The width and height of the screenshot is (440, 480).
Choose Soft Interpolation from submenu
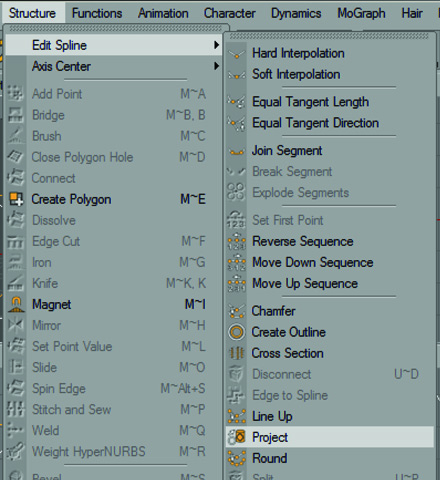coord(296,74)
